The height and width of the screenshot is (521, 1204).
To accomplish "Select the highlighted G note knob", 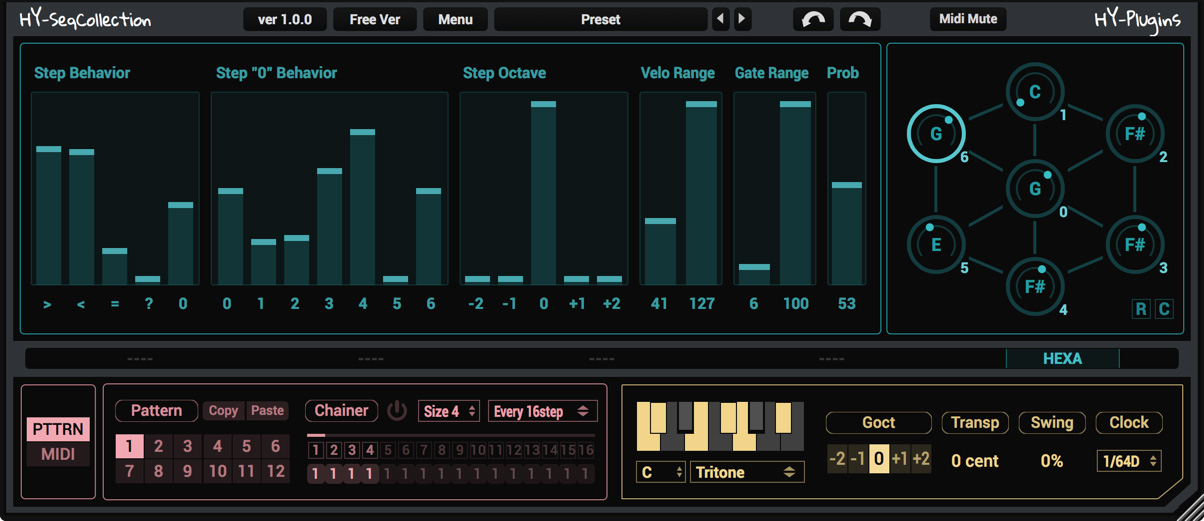I will click(x=936, y=133).
